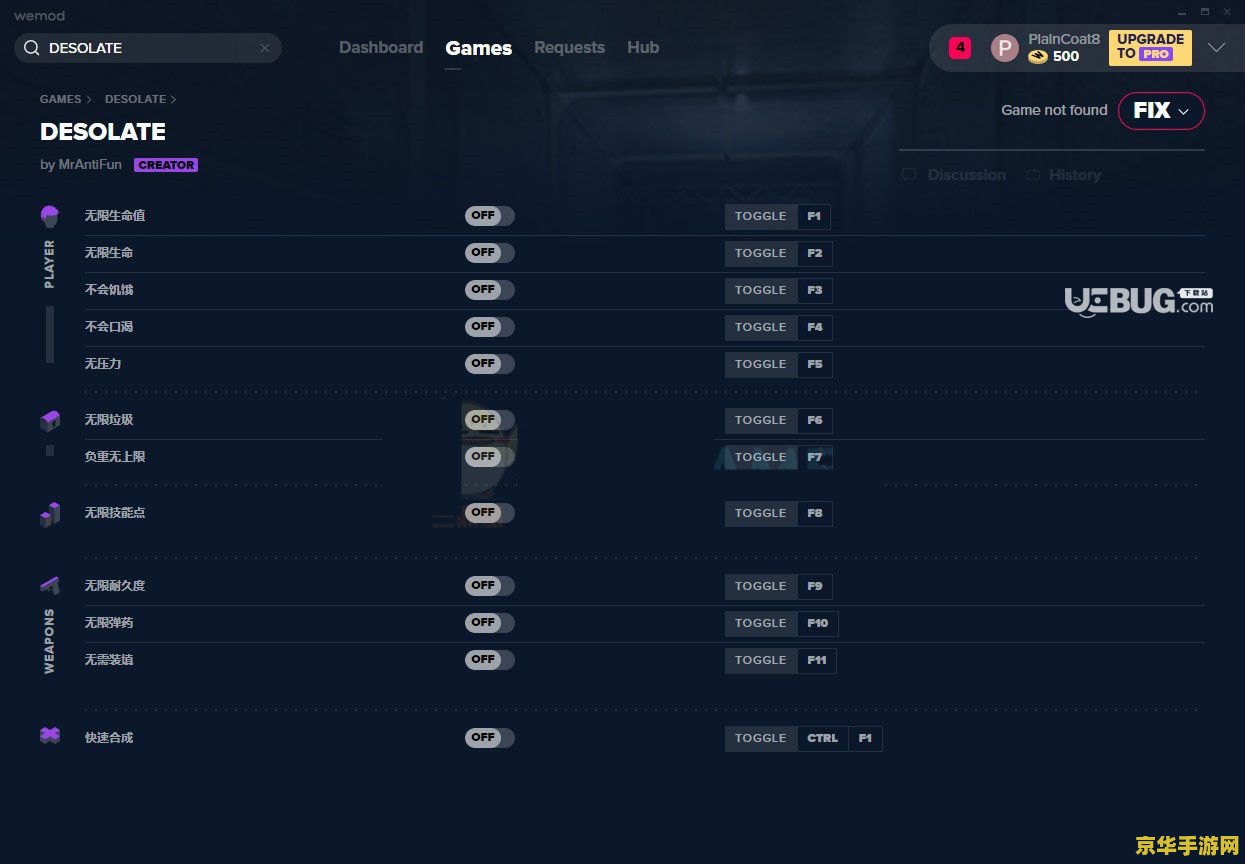Image resolution: width=1245 pixels, height=864 pixels.
Task: Click the search magnifier icon
Action: pyautogui.click(x=32, y=48)
